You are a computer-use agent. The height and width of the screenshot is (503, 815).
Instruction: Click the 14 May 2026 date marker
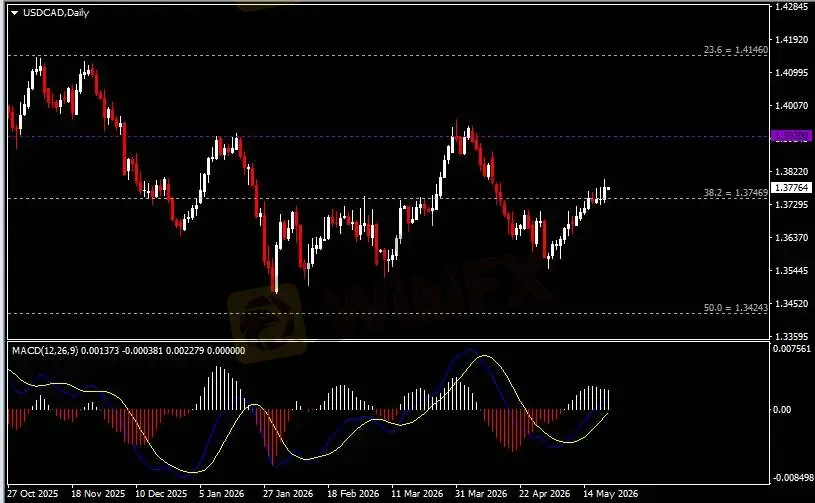point(610,493)
